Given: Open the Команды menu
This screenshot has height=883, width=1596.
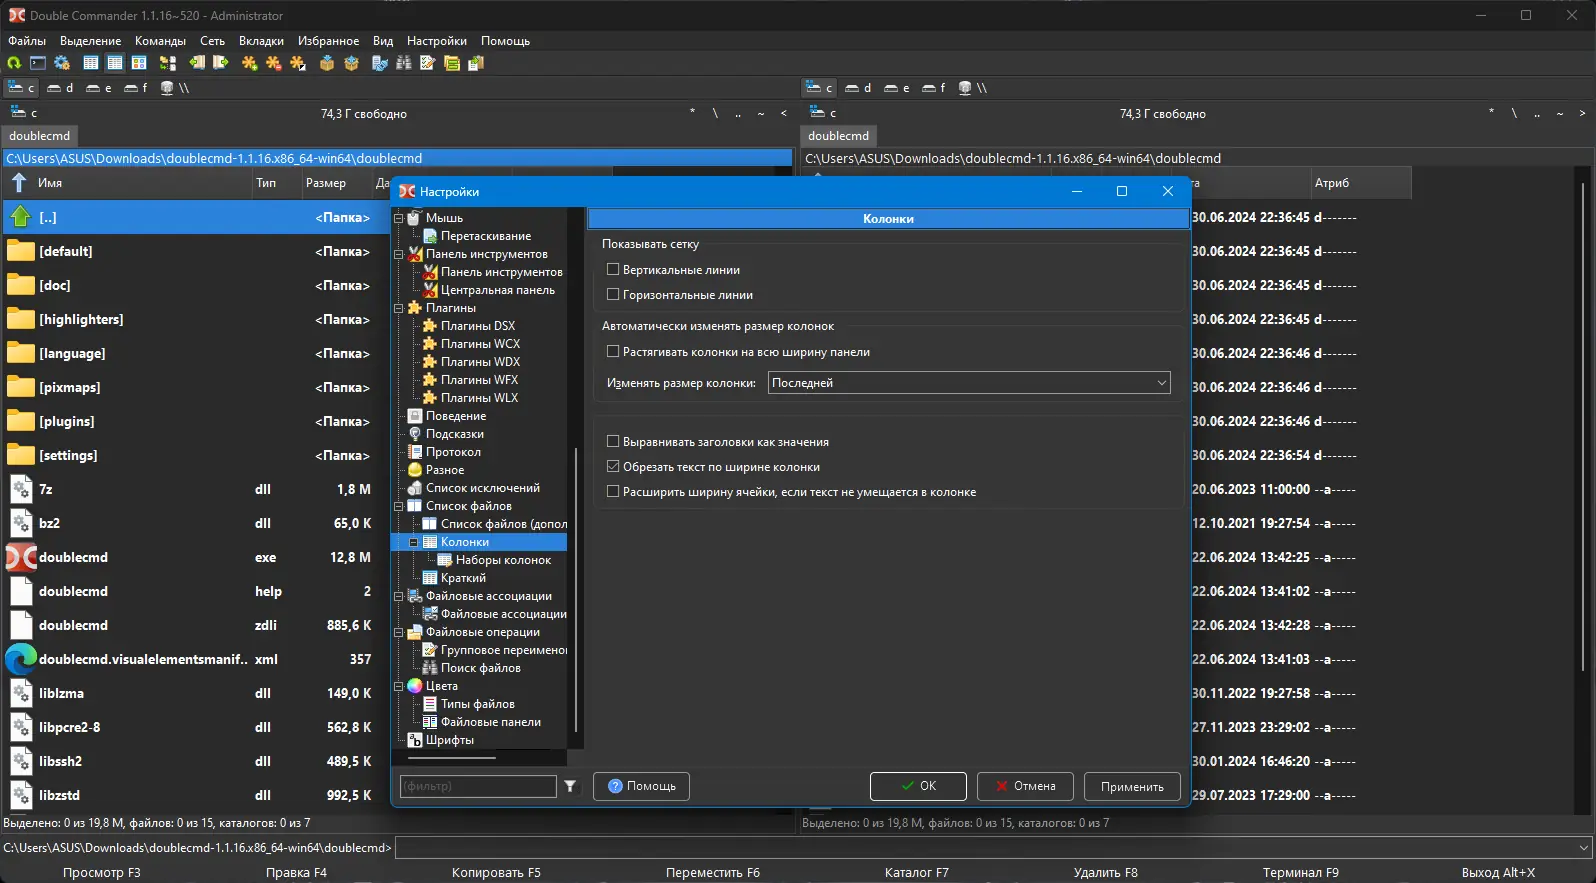Looking at the screenshot, I should tap(160, 41).
